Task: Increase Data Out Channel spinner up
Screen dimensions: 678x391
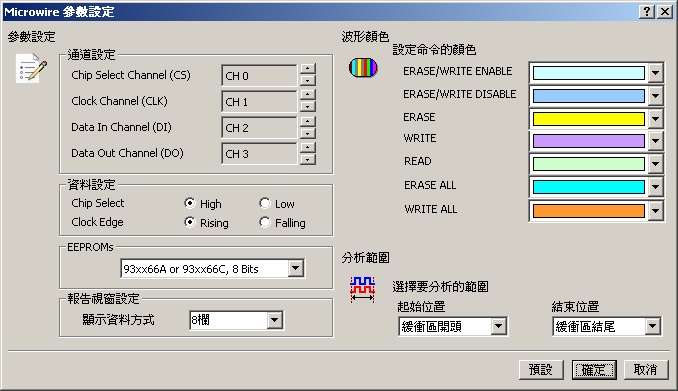Action: [307, 148]
